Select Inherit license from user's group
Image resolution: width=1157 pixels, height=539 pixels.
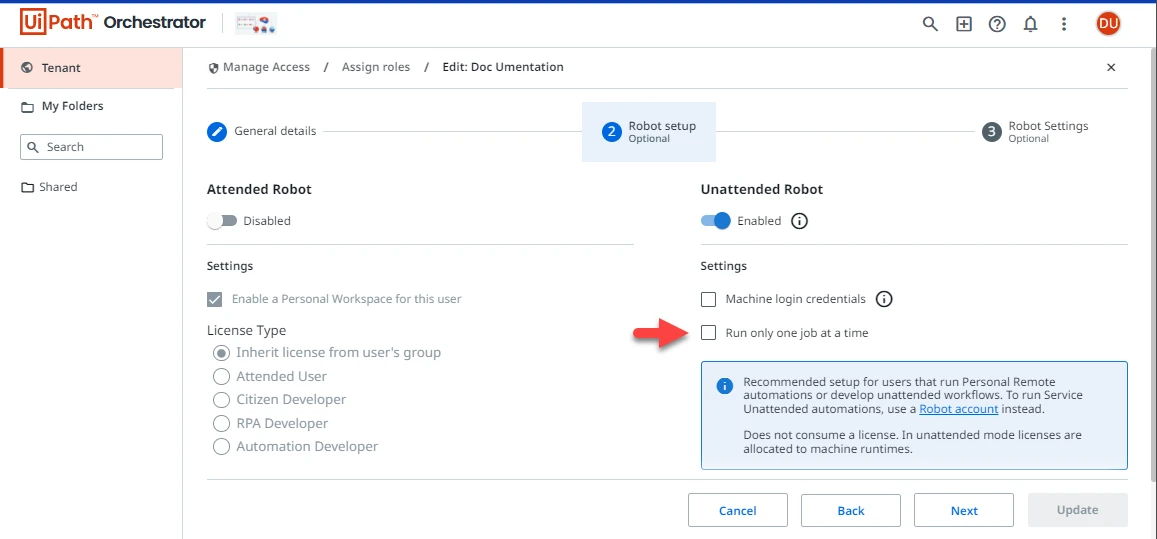tap(221, 353)
